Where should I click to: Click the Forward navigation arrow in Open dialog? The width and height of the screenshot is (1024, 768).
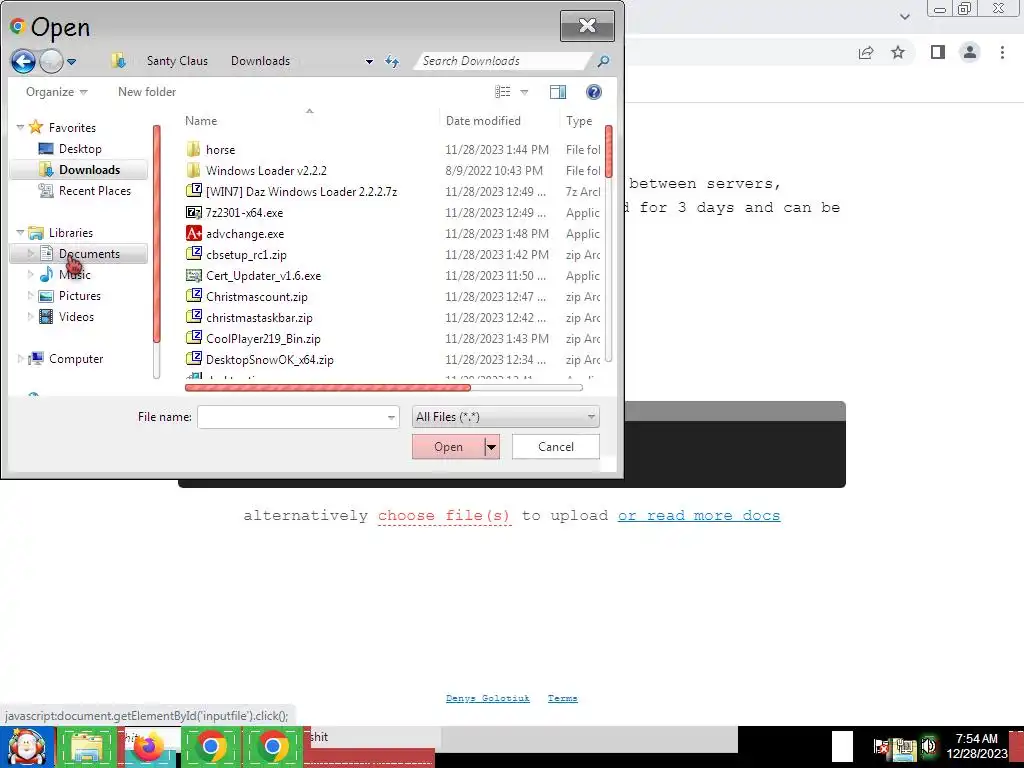point(51,61)
